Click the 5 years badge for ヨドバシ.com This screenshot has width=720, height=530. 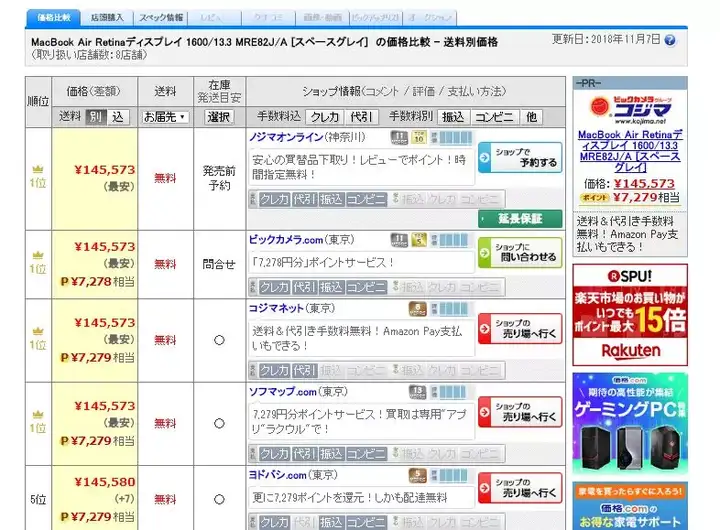point(417,475)
